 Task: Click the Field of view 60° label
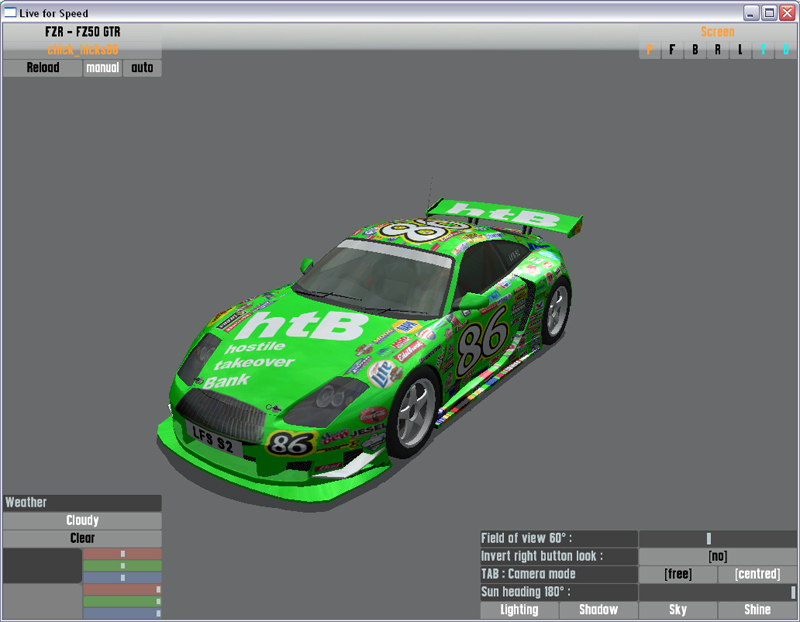point(559,538)
